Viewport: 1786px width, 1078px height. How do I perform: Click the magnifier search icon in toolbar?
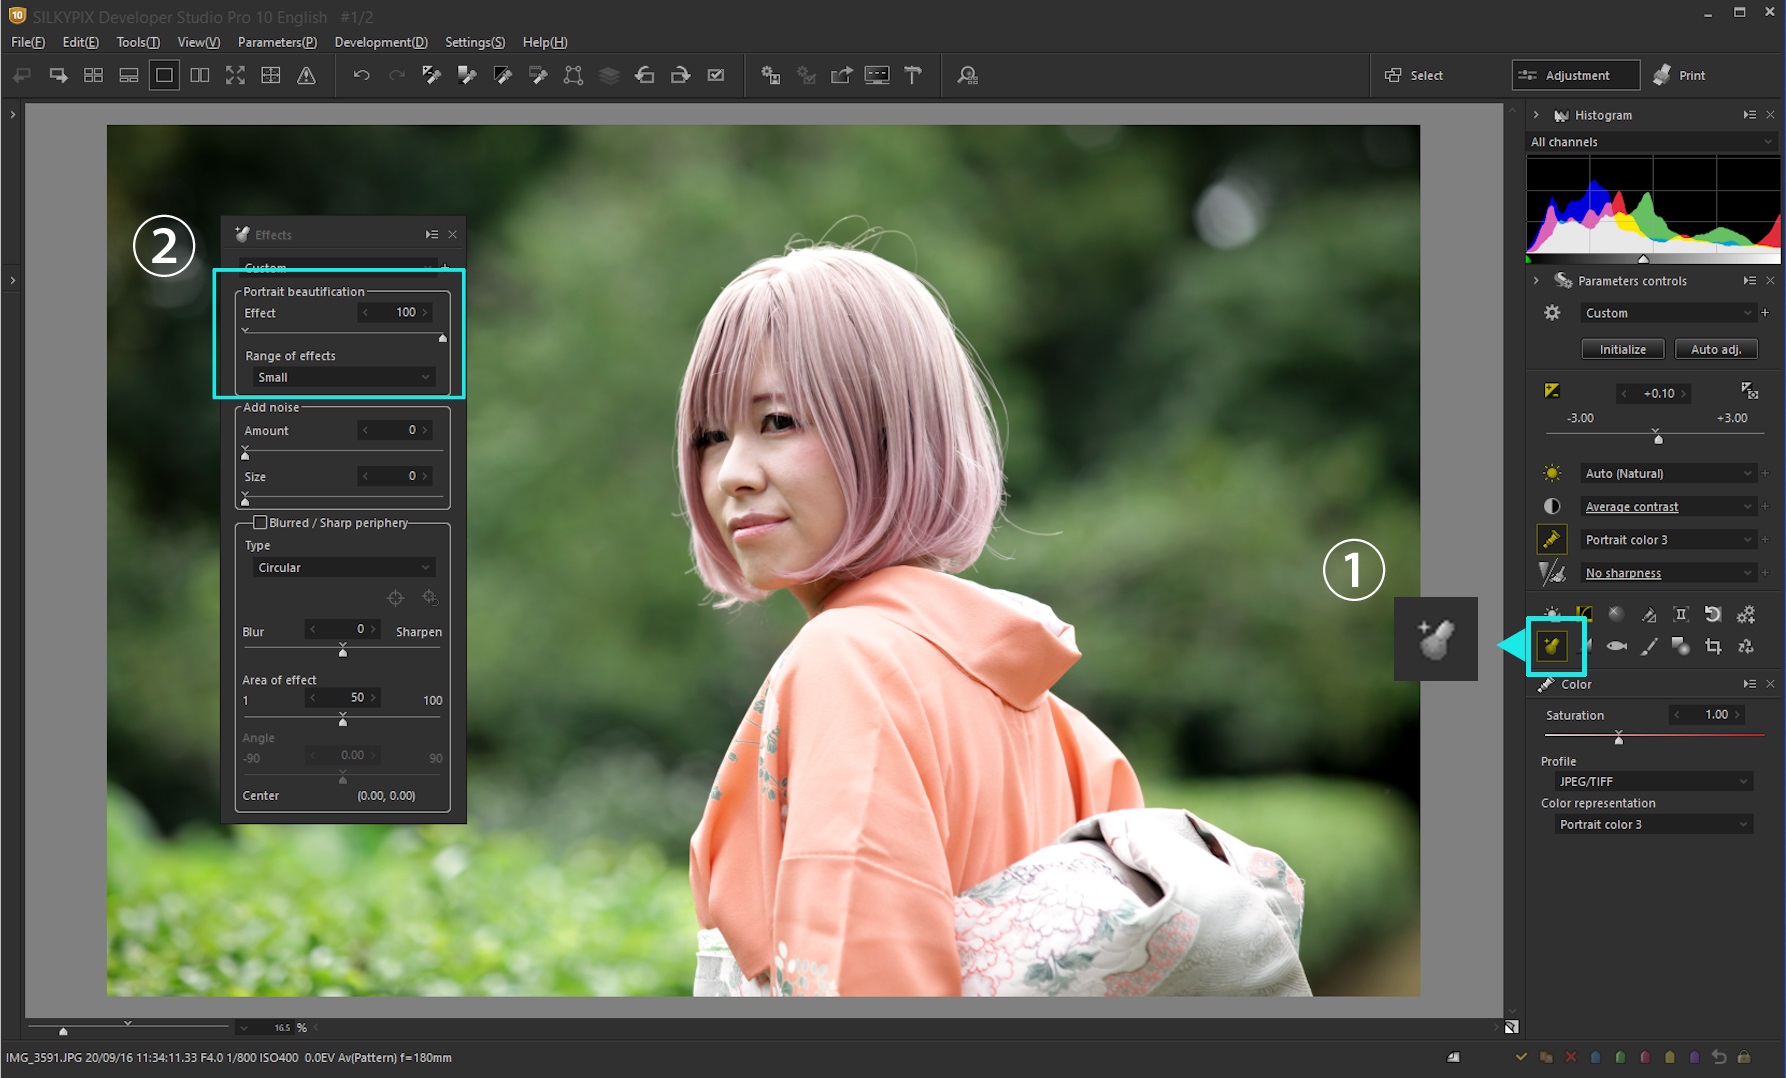point(967,75)
